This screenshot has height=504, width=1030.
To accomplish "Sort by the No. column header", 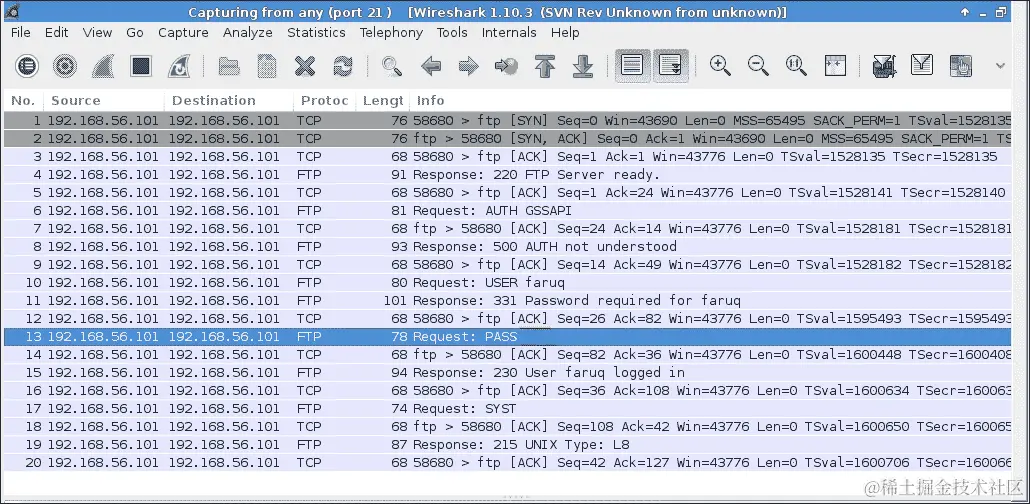I will (23, 101).
